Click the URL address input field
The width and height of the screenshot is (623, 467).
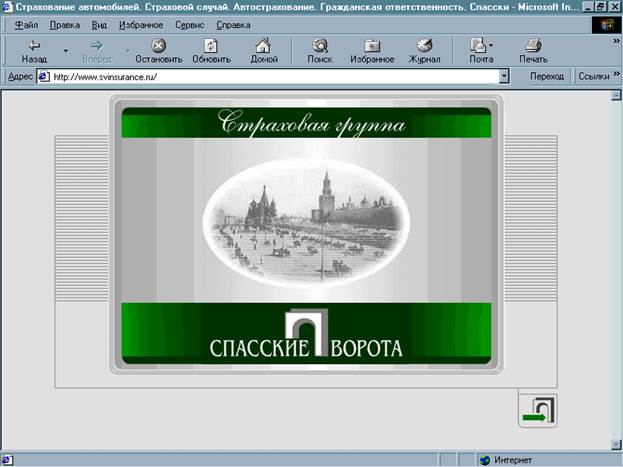click(x=270, y=76)
